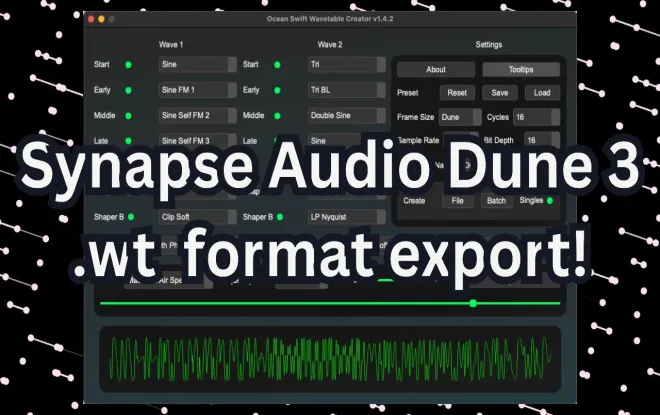Click the About button
Image resolution: width=660 pixels, height=415 pixels.
pyautogui.click(x=436, y=69)
